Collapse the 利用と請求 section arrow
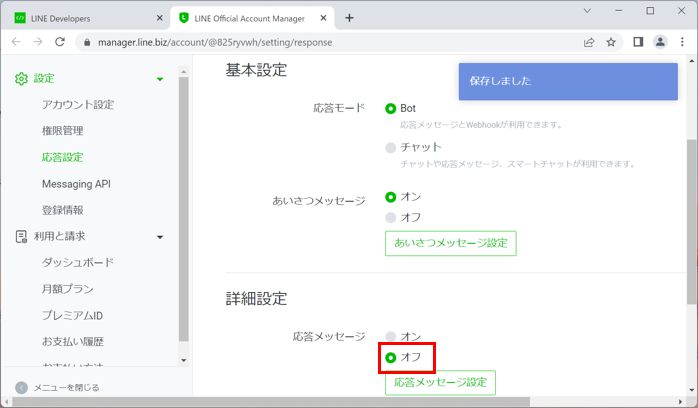Screen dimensions: 698x408 (160, 237)
